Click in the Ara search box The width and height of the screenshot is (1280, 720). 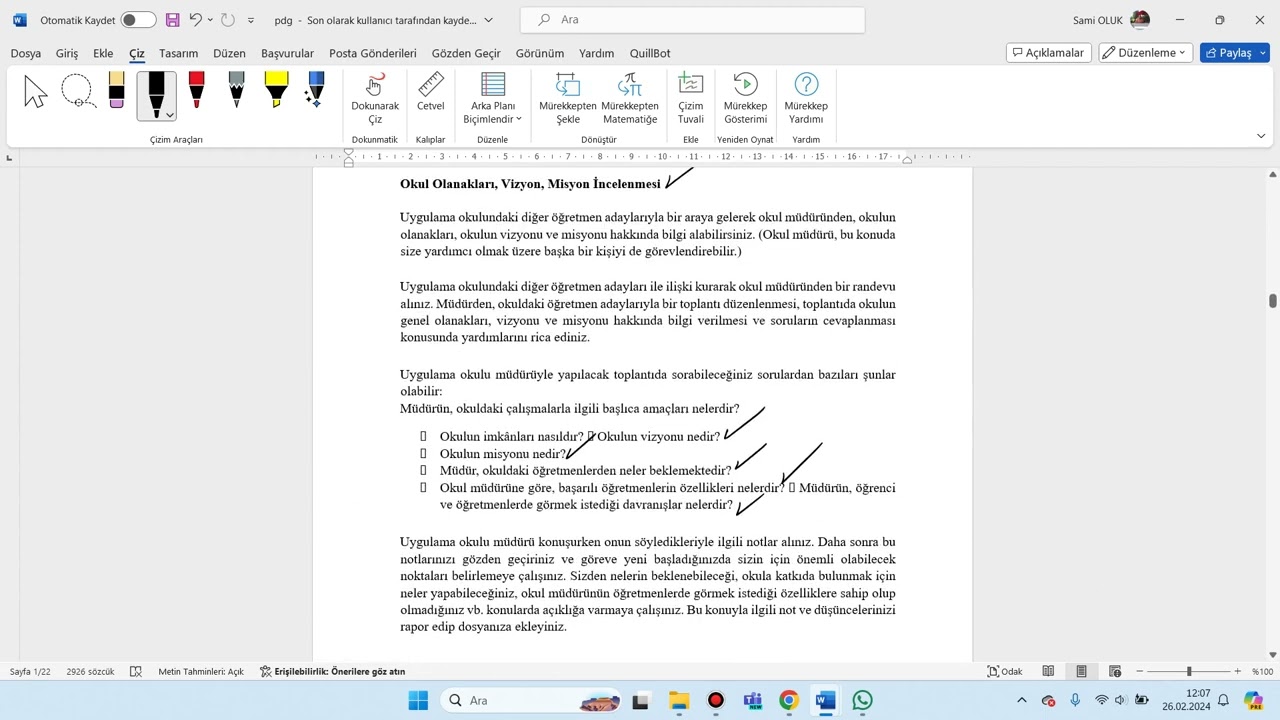[x=692, y=20]
